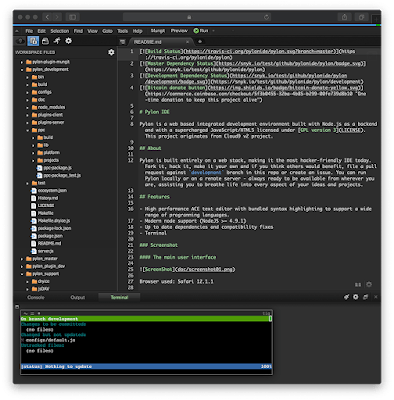Collapse the ppc folder

click(28, 130)
